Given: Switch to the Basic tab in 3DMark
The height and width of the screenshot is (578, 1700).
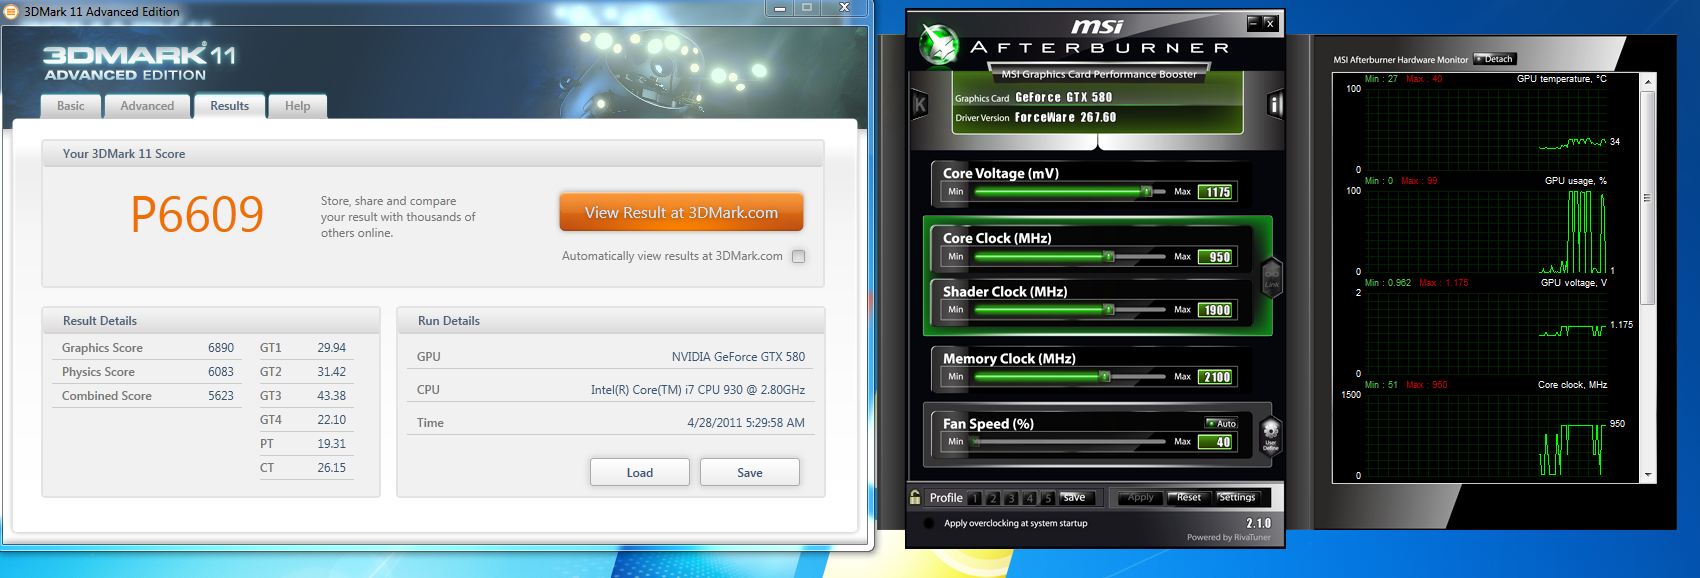Looking at the screenshot, I should pos(71,106).
